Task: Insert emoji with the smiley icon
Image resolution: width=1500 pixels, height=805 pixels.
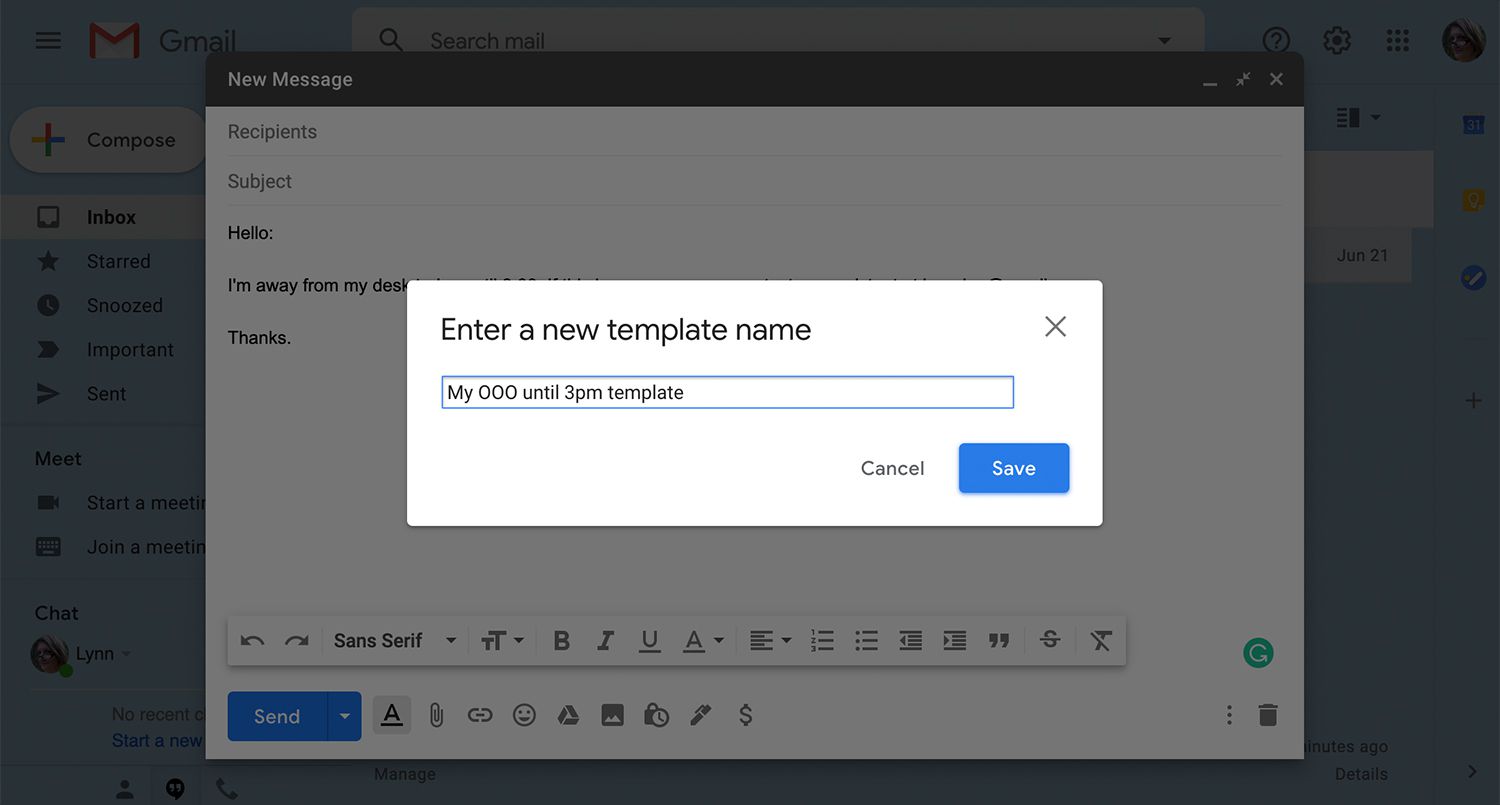Action: pyautogui.click(x=524, y=715)
